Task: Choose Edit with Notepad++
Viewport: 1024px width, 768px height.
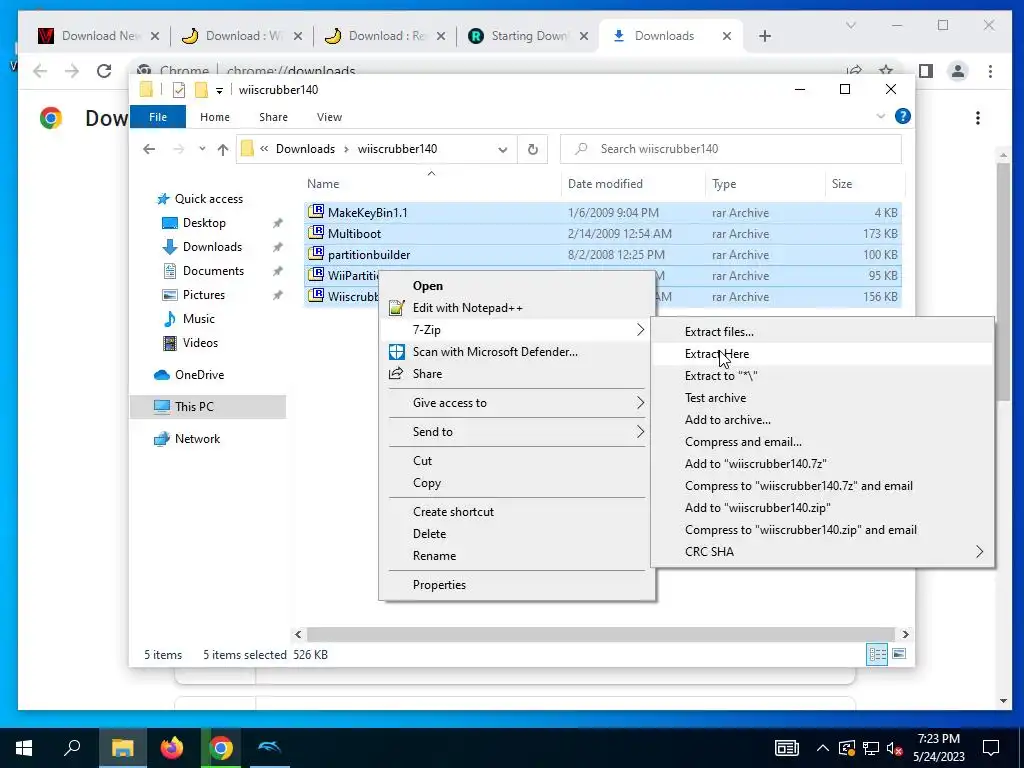Action: pyautogui.click(x=517, y=308)
